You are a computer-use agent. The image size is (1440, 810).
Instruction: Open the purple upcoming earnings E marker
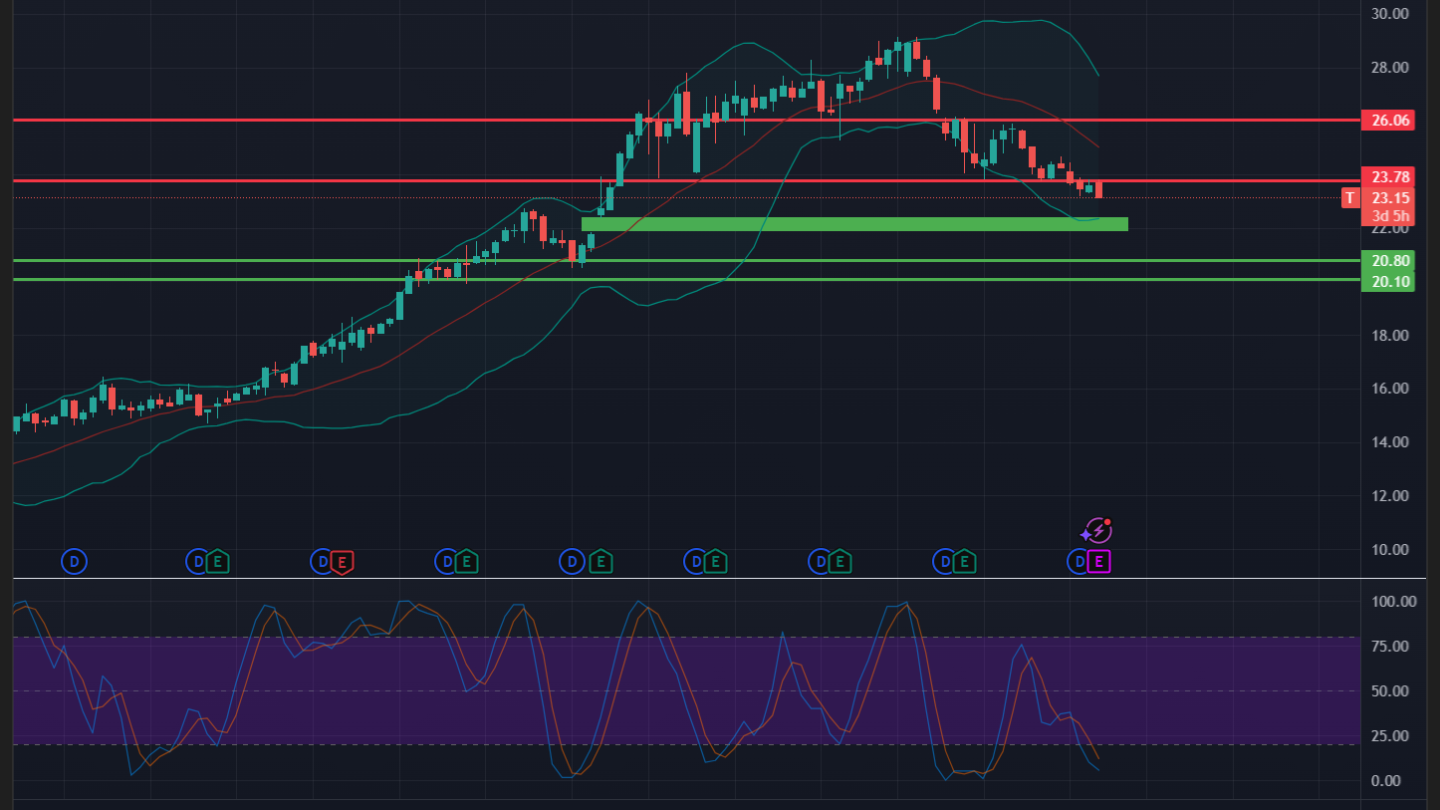[1098, 562]
